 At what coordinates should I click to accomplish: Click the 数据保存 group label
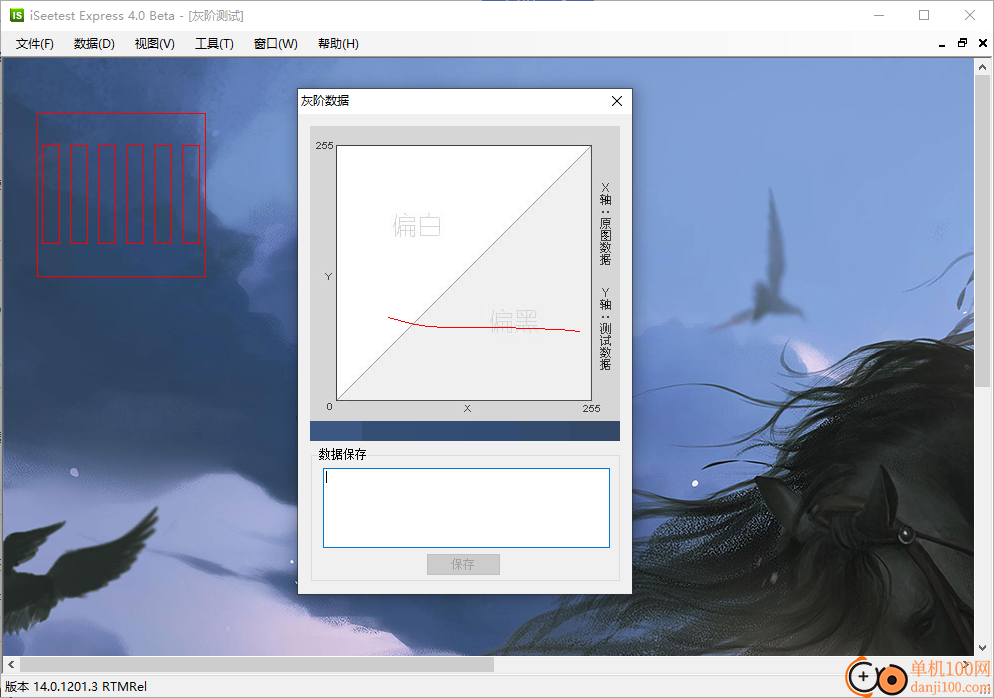pos(342,454)
